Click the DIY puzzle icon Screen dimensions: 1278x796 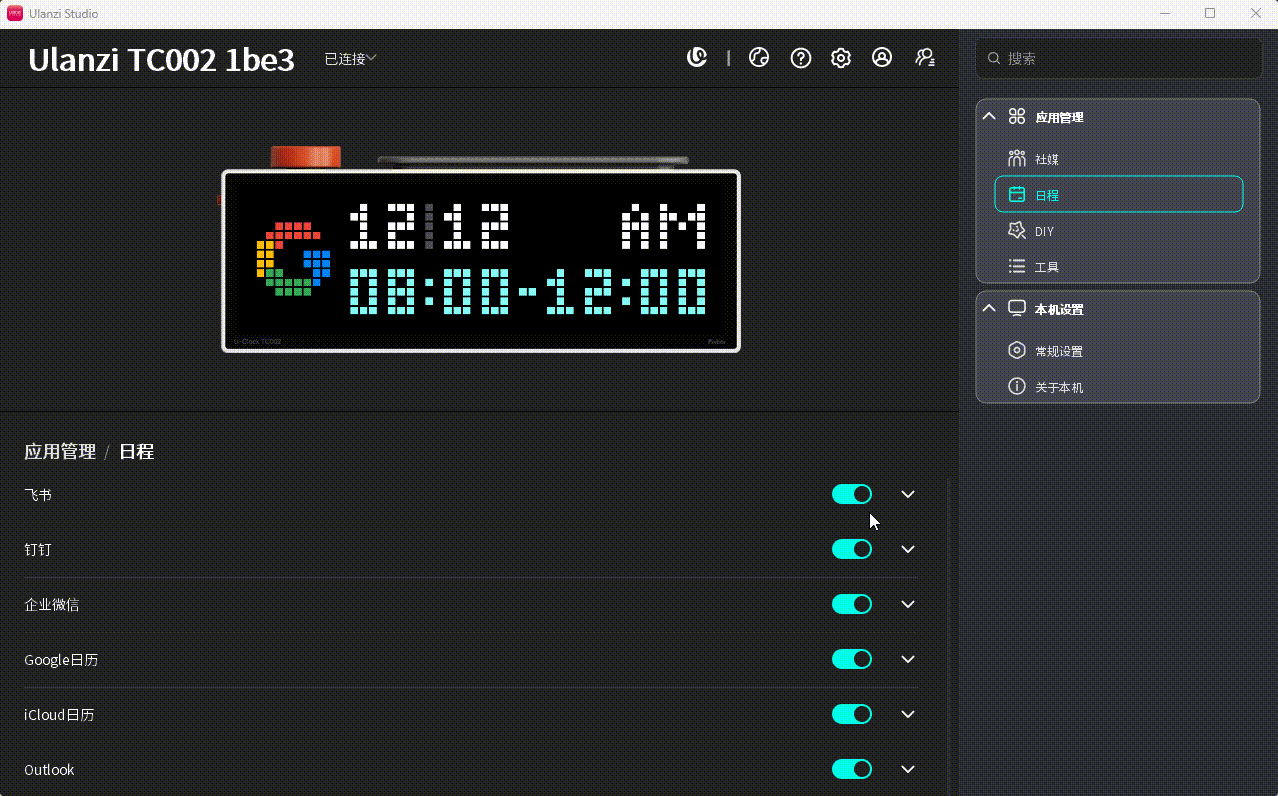click(x=1017, y=231)
